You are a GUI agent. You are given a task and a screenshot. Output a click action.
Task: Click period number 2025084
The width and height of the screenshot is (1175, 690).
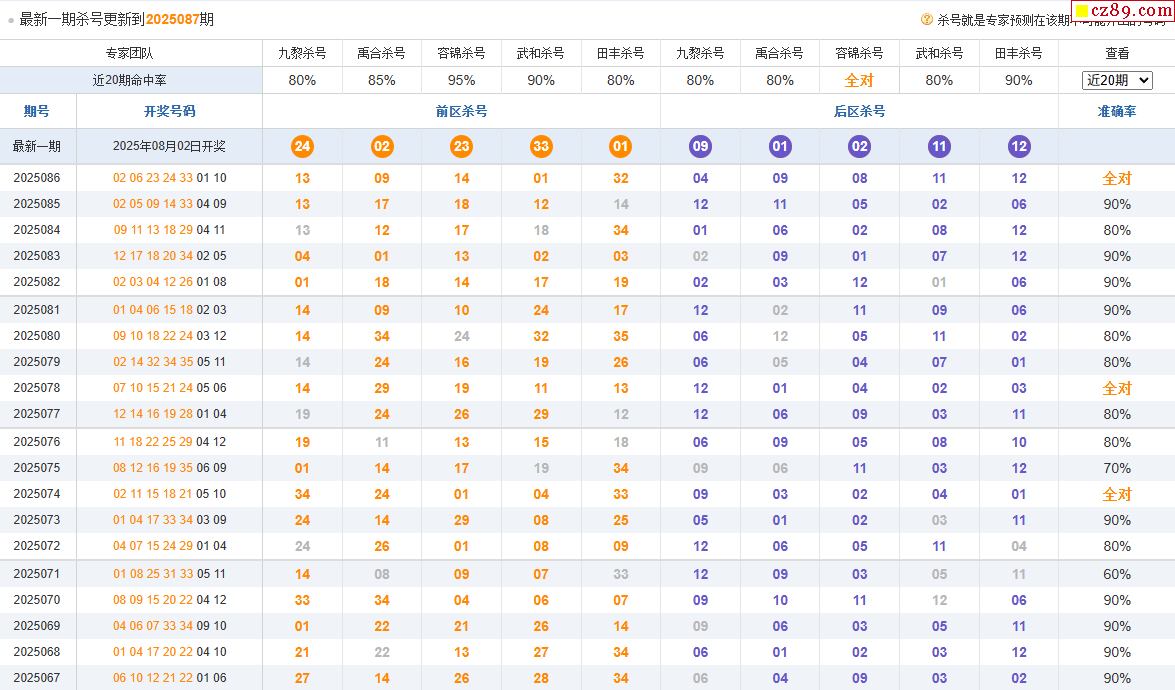(x=37, y=230)
